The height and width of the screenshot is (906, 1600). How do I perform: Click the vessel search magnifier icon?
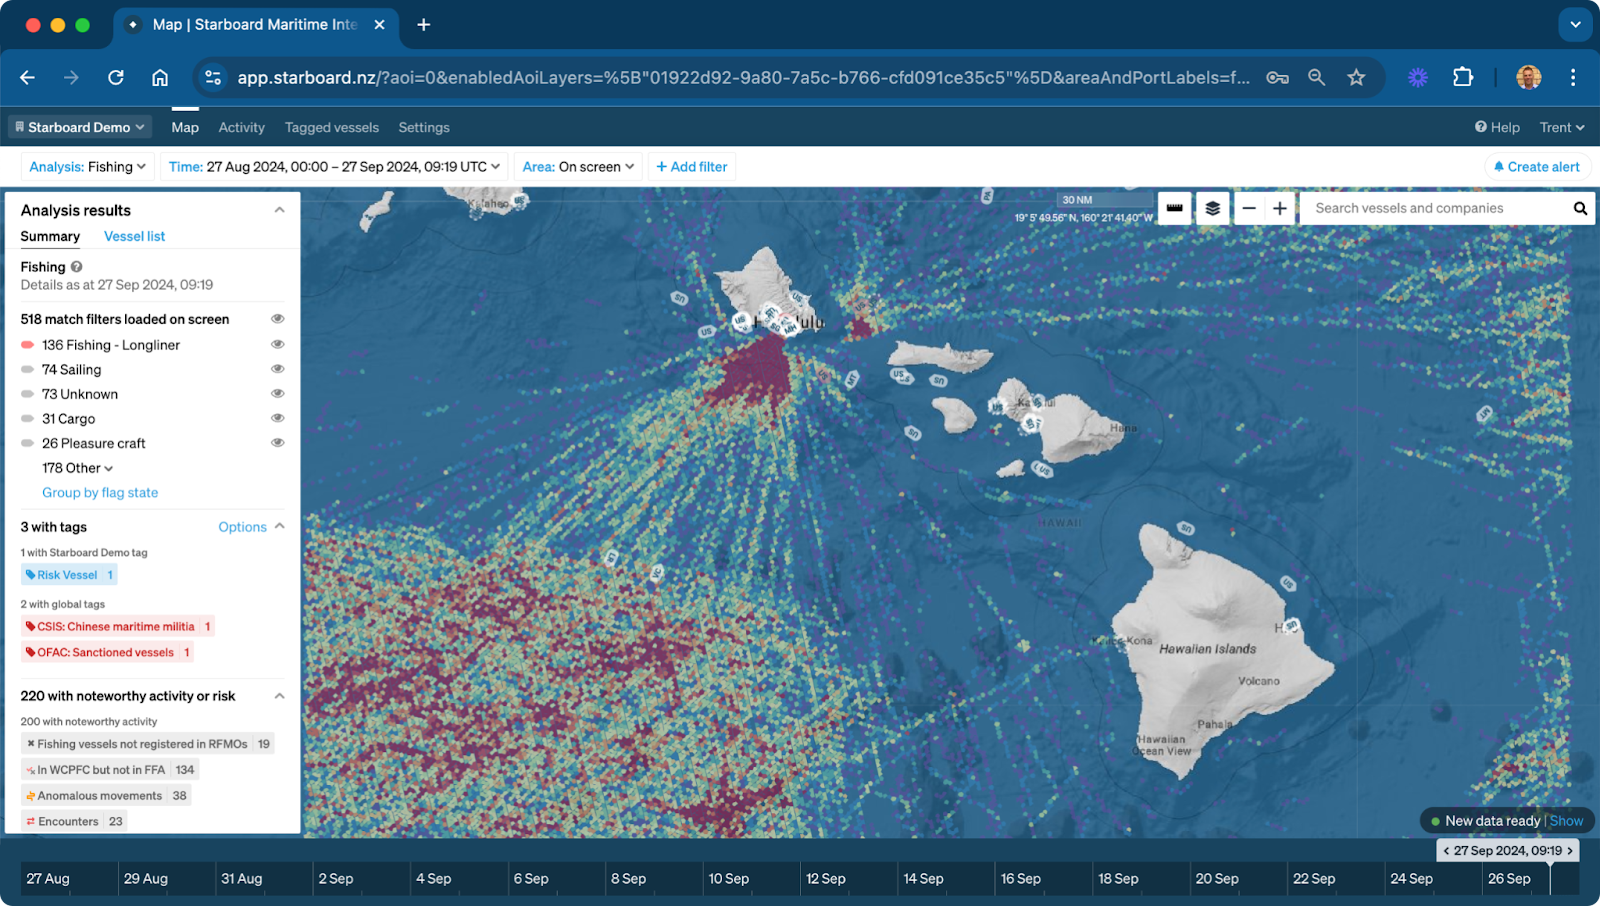point(1580,208)
